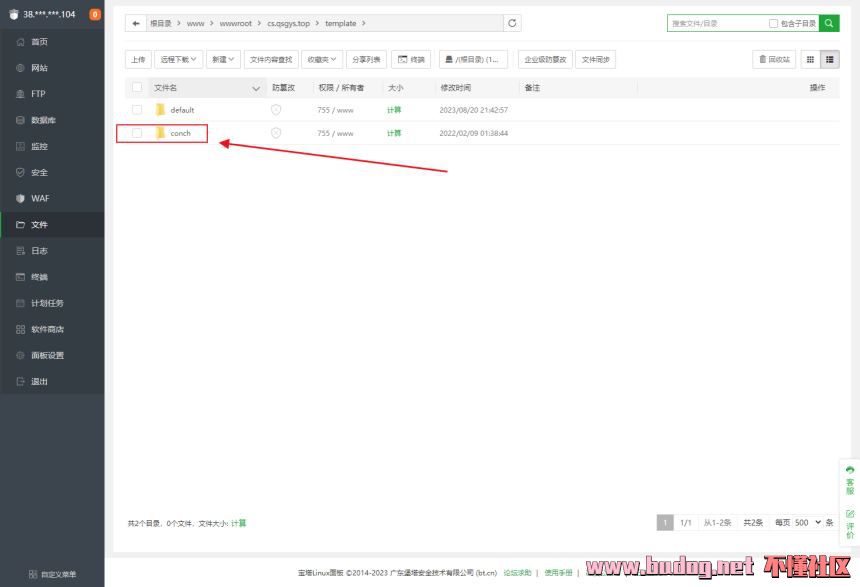The height and width of the screenshot is (587, 860).
Task: Click the default folder icon
Action: [x=160, y=110]
